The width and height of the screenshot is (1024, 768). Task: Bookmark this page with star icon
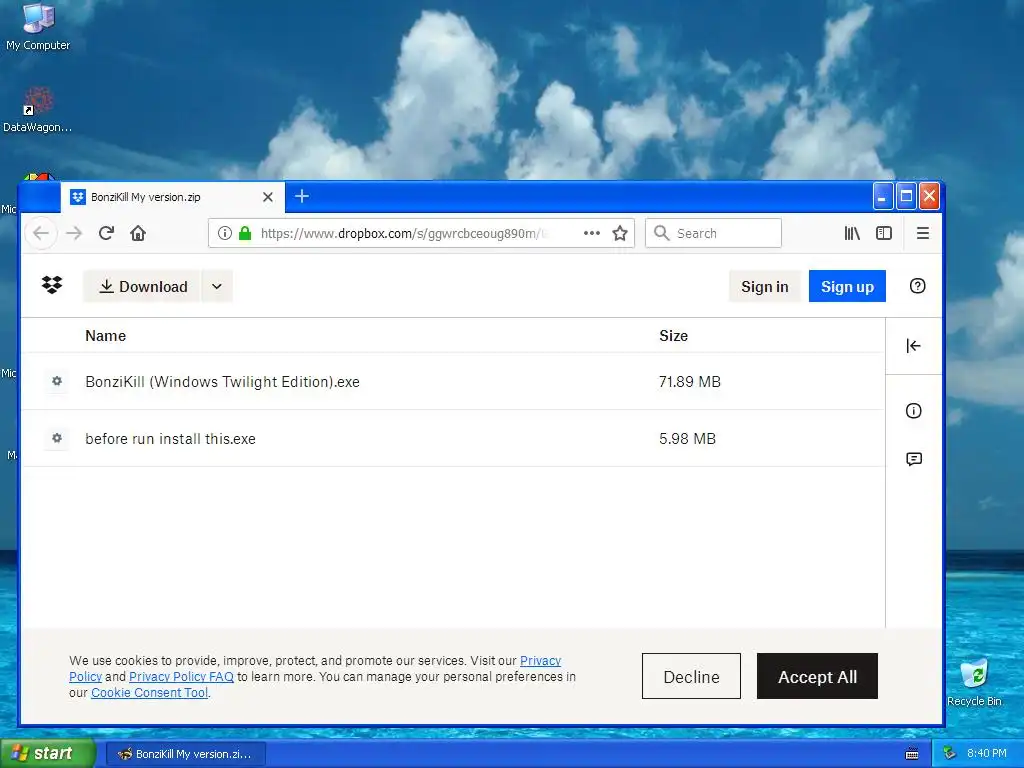click(620, 233)
